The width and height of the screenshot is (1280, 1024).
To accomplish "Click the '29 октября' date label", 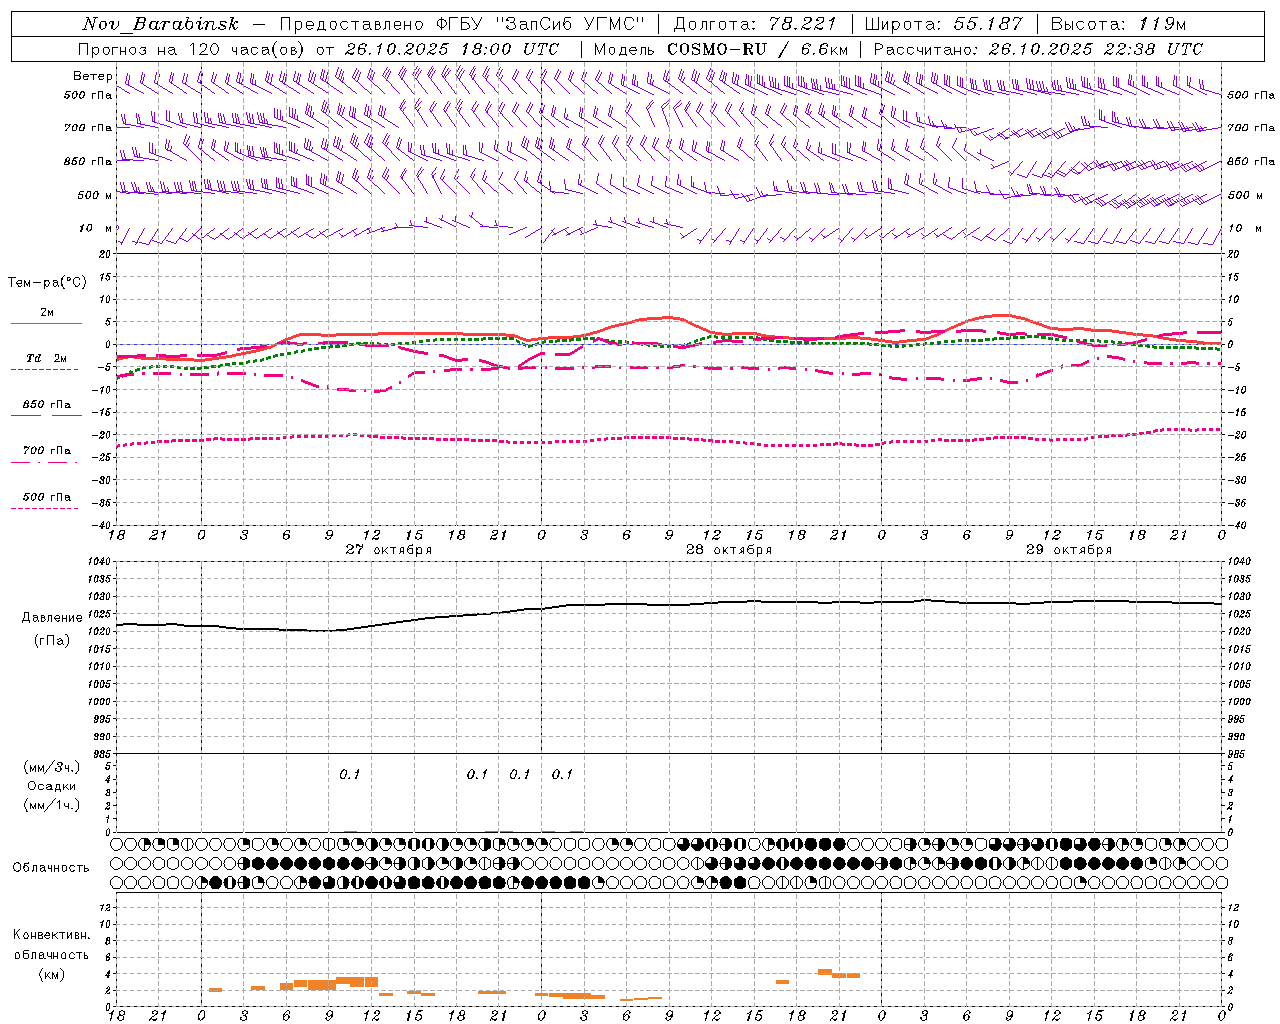I will tap(1068, 550).
